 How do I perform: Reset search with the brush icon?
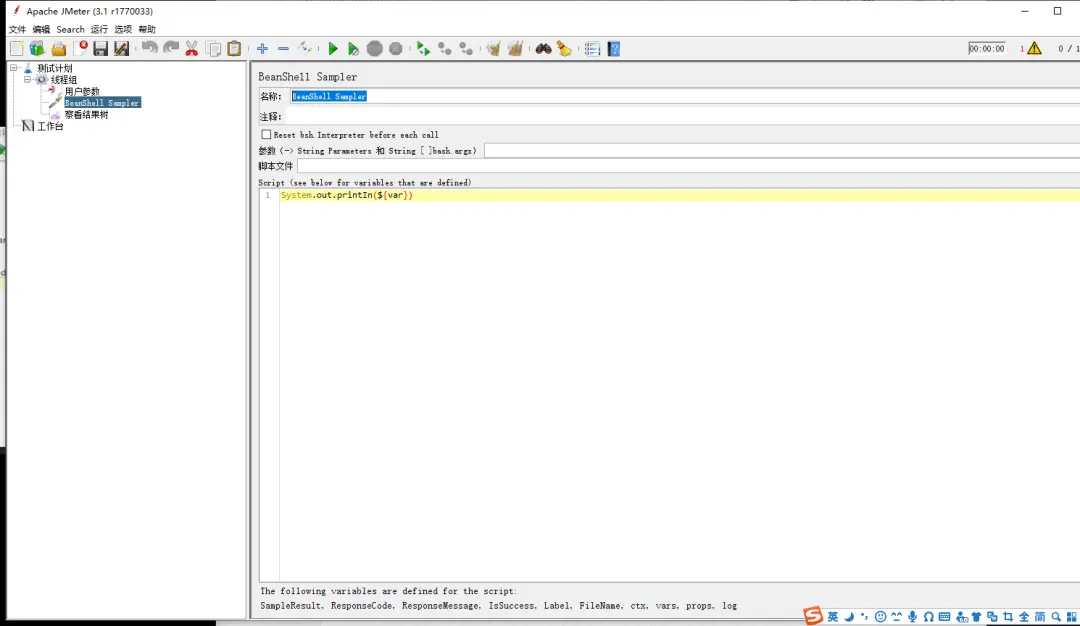(x=564, y=48)
